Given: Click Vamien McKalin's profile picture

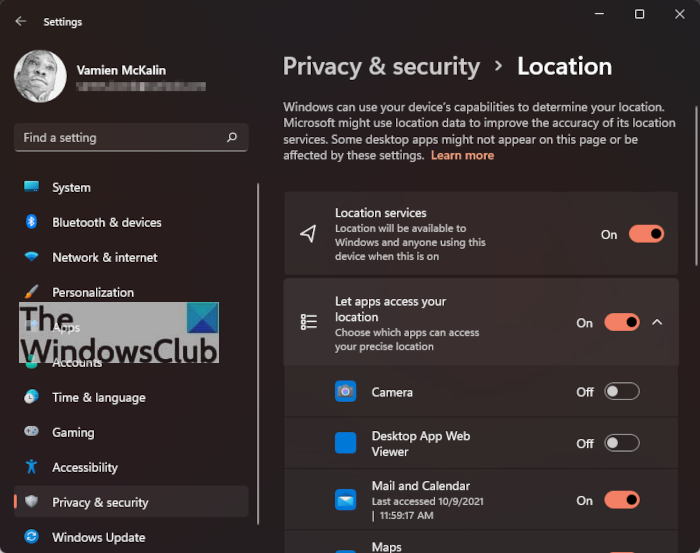Looking at the screenshot, I should [40, 77].
